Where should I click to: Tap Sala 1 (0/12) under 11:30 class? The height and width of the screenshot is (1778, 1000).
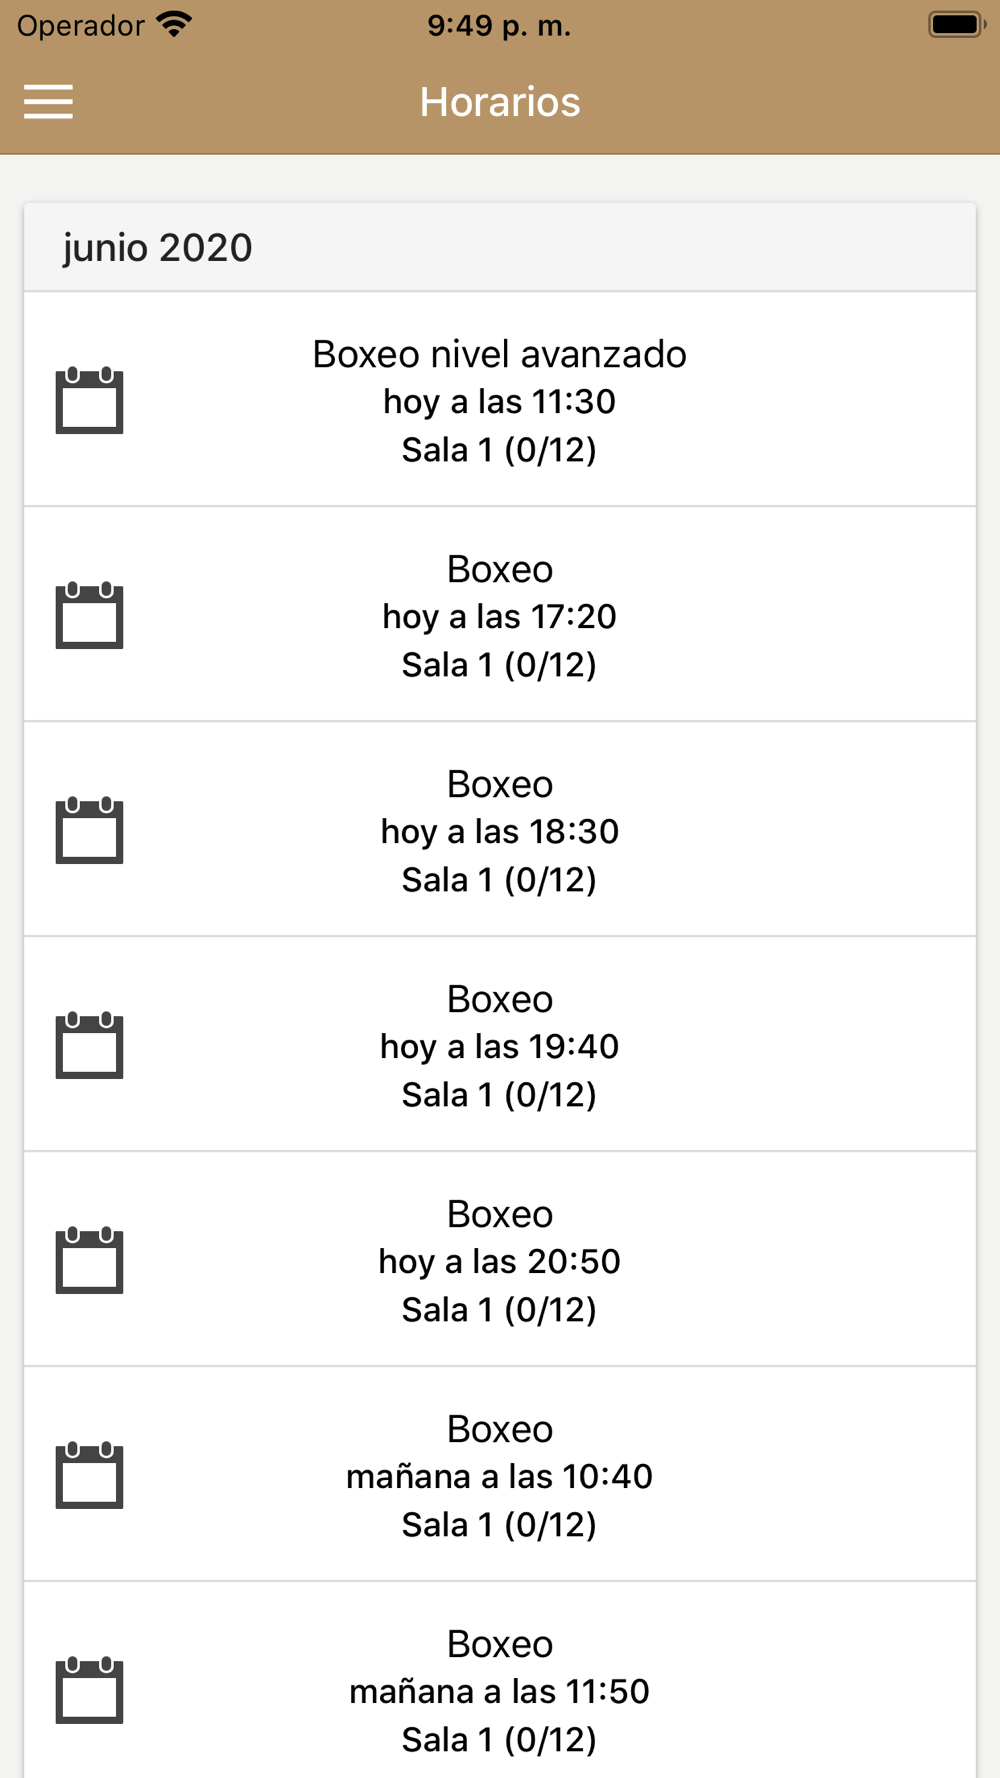pos(499,450)
